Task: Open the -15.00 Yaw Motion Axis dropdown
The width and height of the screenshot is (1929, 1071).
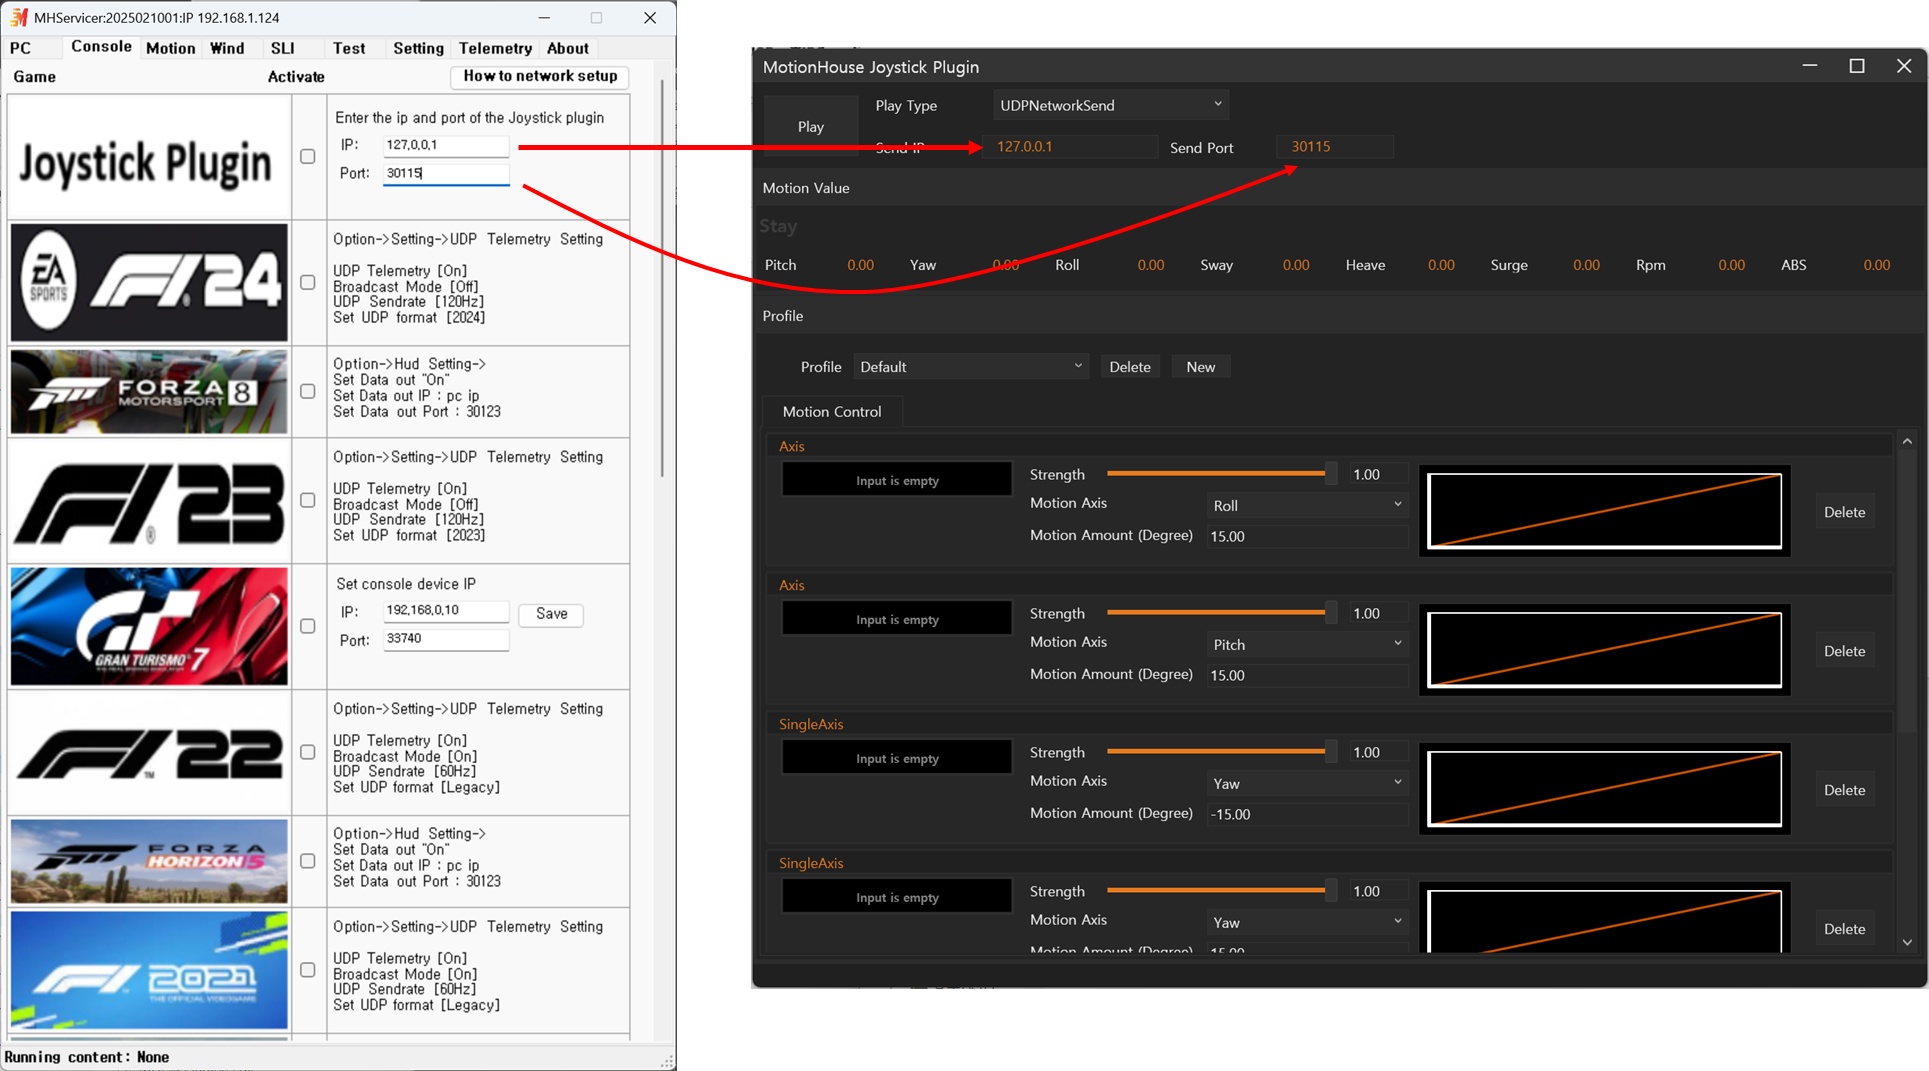Action: (1307, 784)
